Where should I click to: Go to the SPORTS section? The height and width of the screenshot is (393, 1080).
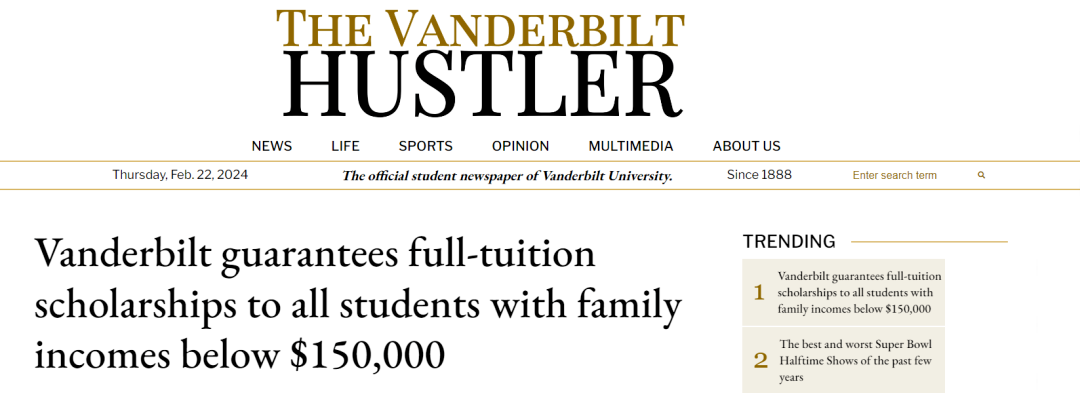point(426,147)
